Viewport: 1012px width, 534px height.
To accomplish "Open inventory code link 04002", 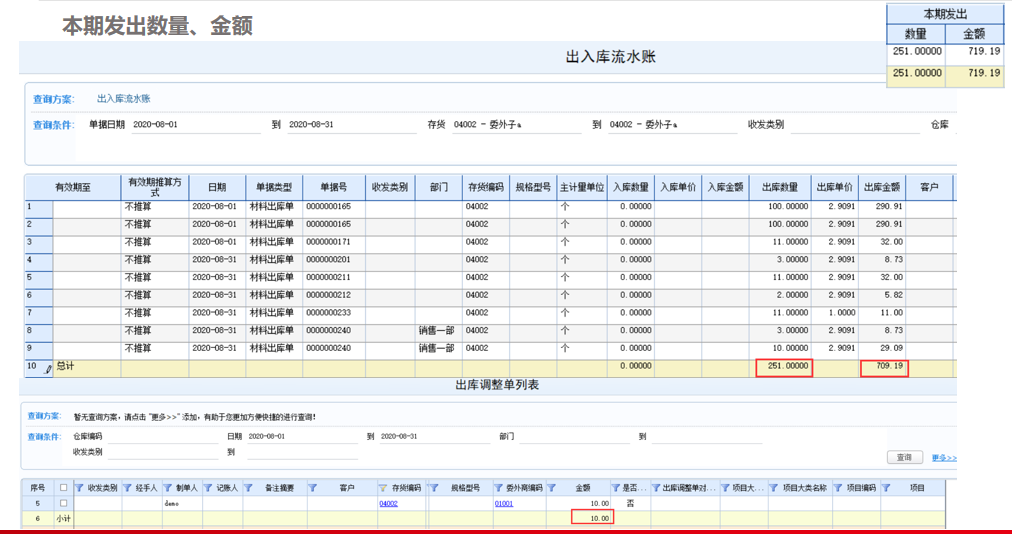I will coord(389,503).
